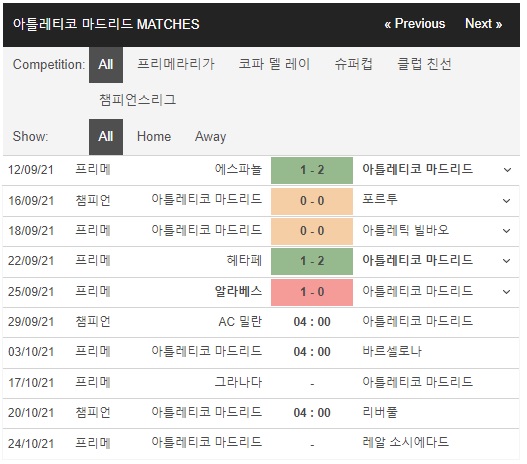Viewport: 527px width, 464px height.
Task: Click 챔피언 competition label on 16/09/21 row
Action: click(x=94, y=202)
